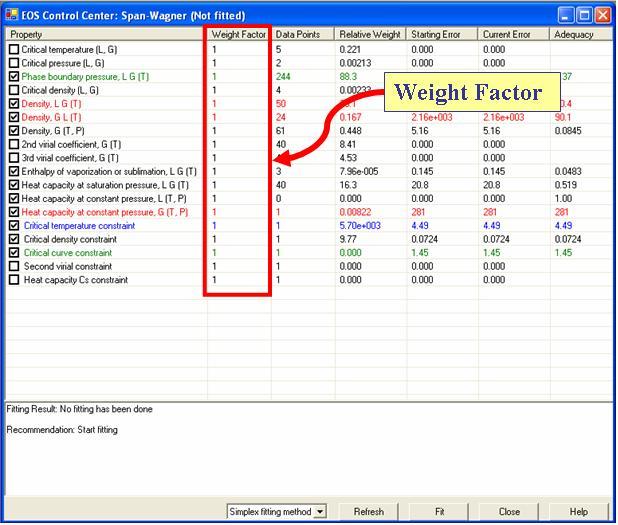Sort by the Data Points column

(302, 34)
